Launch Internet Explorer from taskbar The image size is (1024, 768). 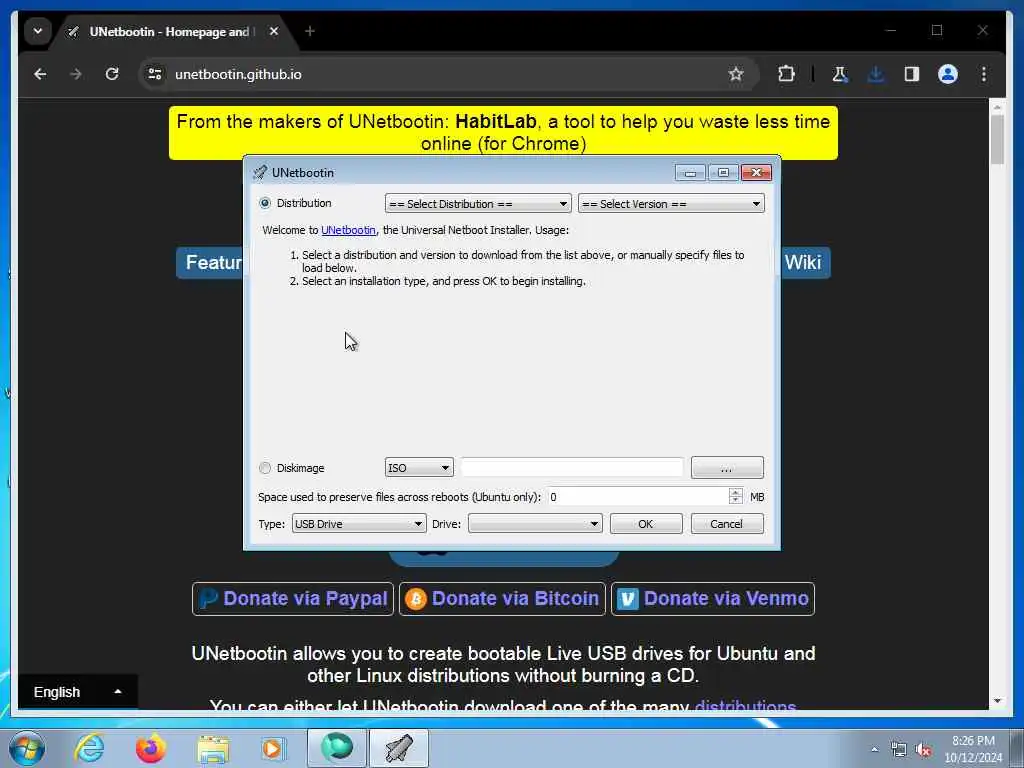pos(89,748)
